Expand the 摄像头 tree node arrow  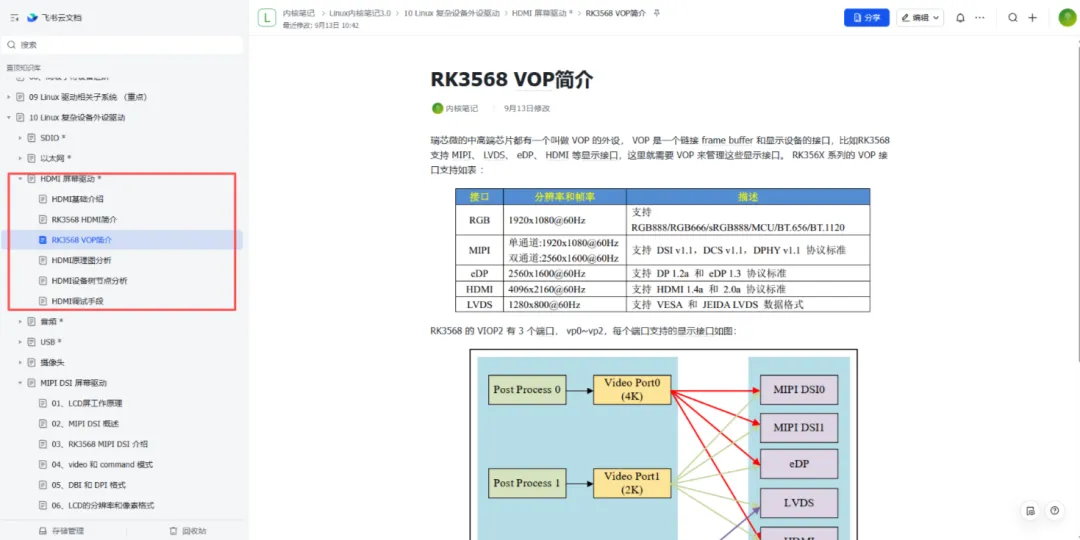(20, 362)
